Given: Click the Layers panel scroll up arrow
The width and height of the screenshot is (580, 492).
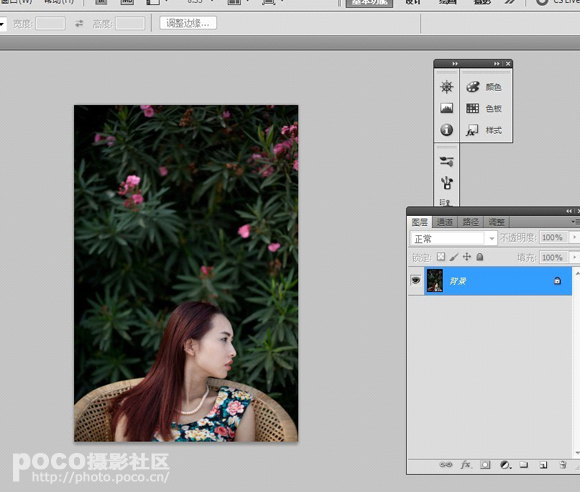Looking at the screenshot, I should [577, 273].
